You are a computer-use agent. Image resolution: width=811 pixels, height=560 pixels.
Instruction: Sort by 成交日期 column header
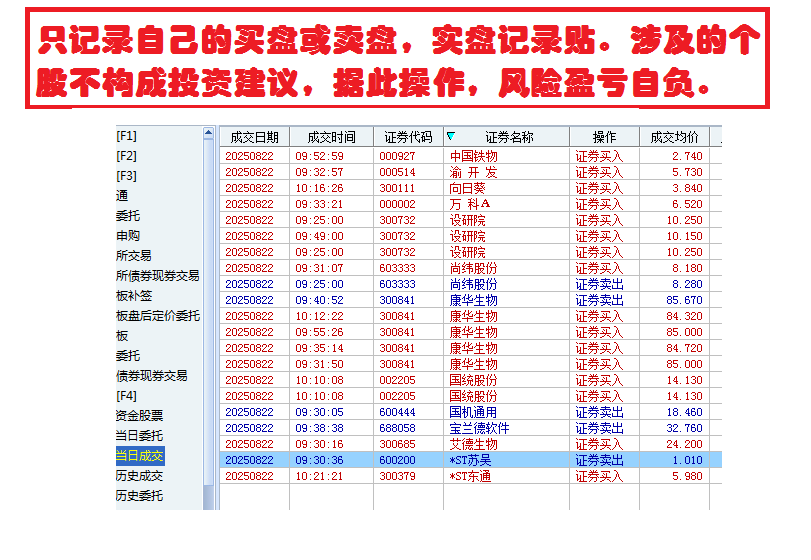[254, 137]
